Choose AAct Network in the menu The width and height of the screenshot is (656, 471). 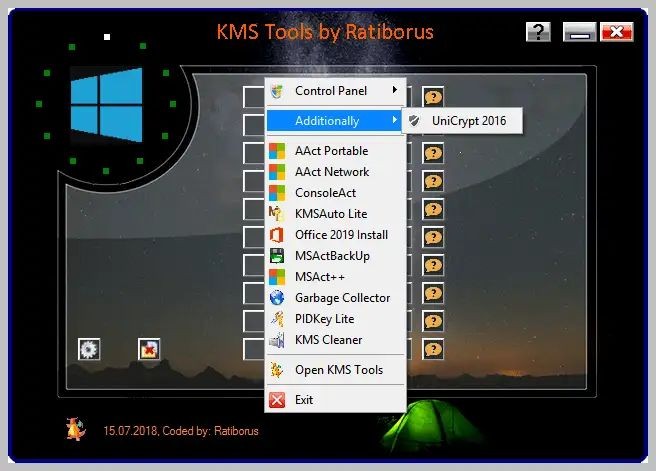tap(332, 172)
